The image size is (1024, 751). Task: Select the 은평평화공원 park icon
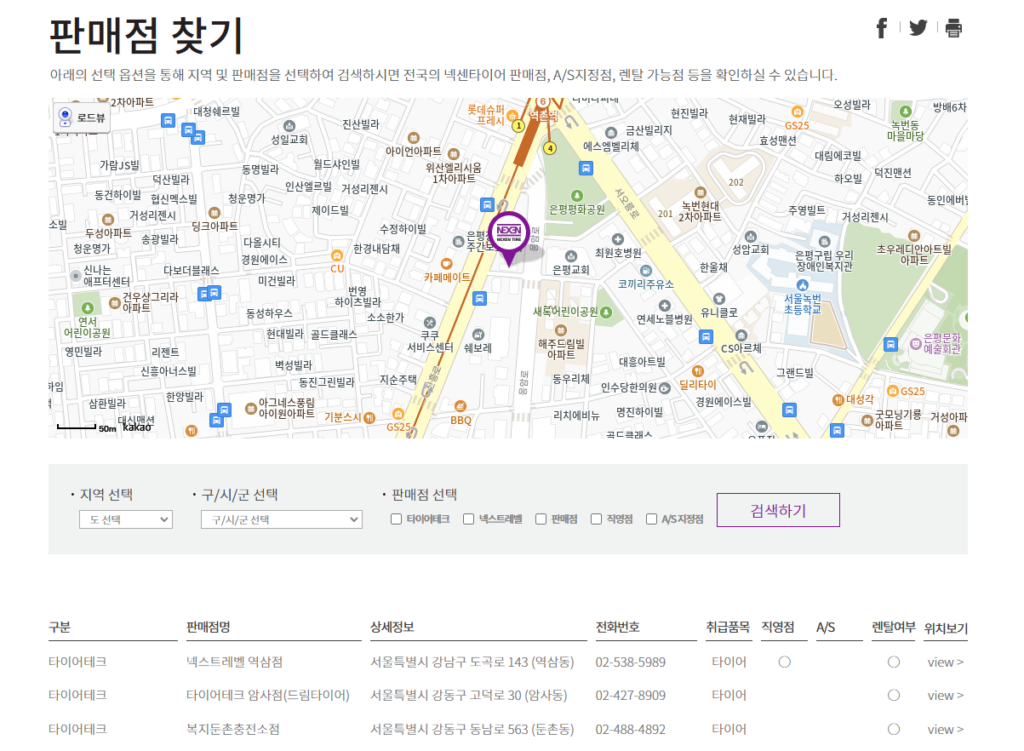(577, 195)
